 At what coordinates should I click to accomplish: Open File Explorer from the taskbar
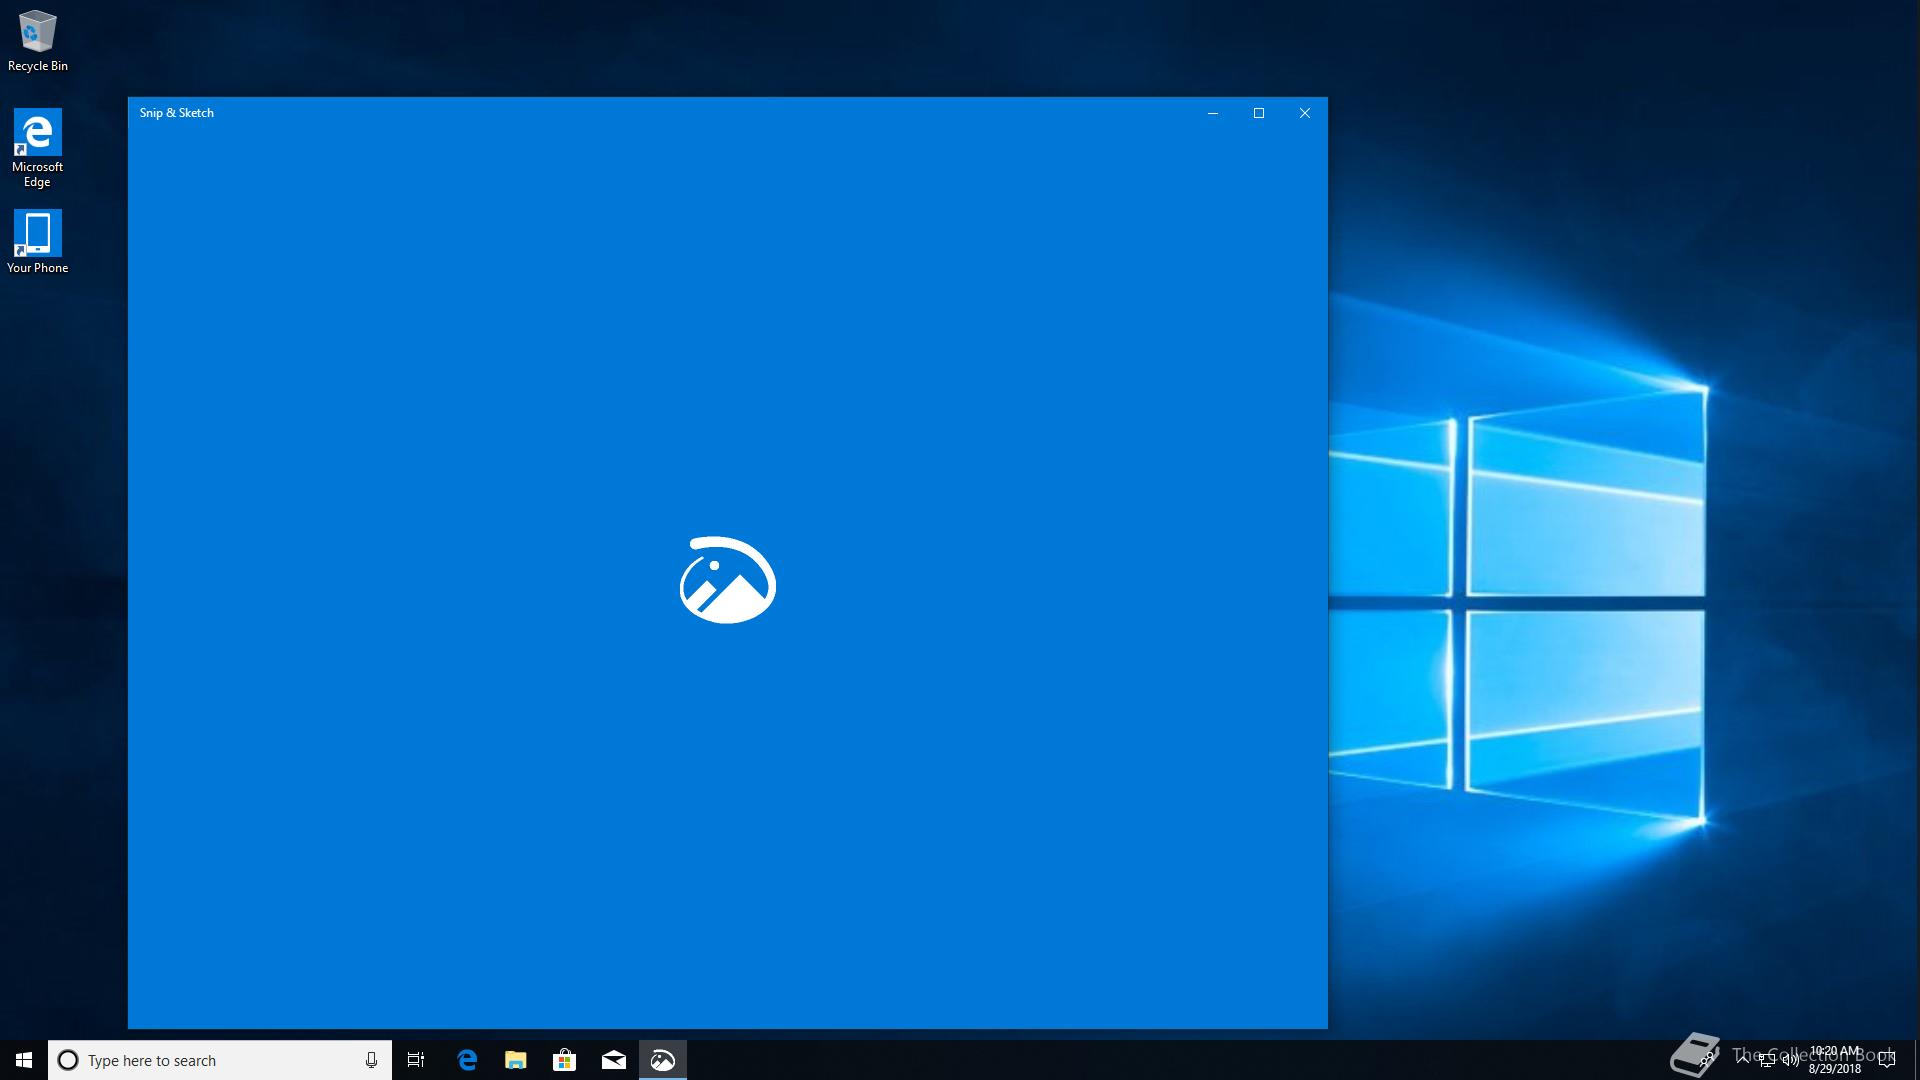pyautogui.click(x=516, y=1060)
